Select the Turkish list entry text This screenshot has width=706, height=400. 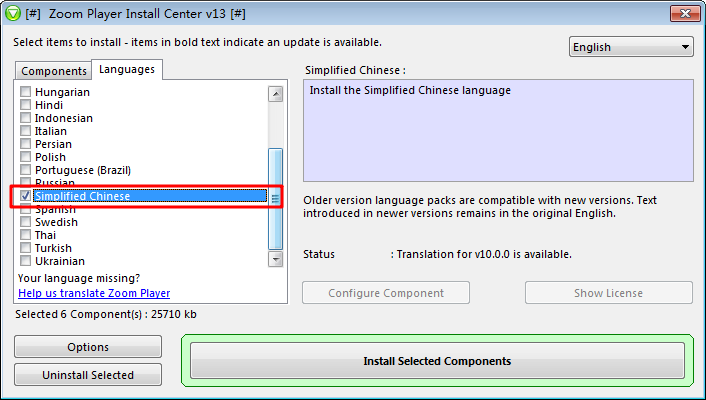(x=53, y=248)
